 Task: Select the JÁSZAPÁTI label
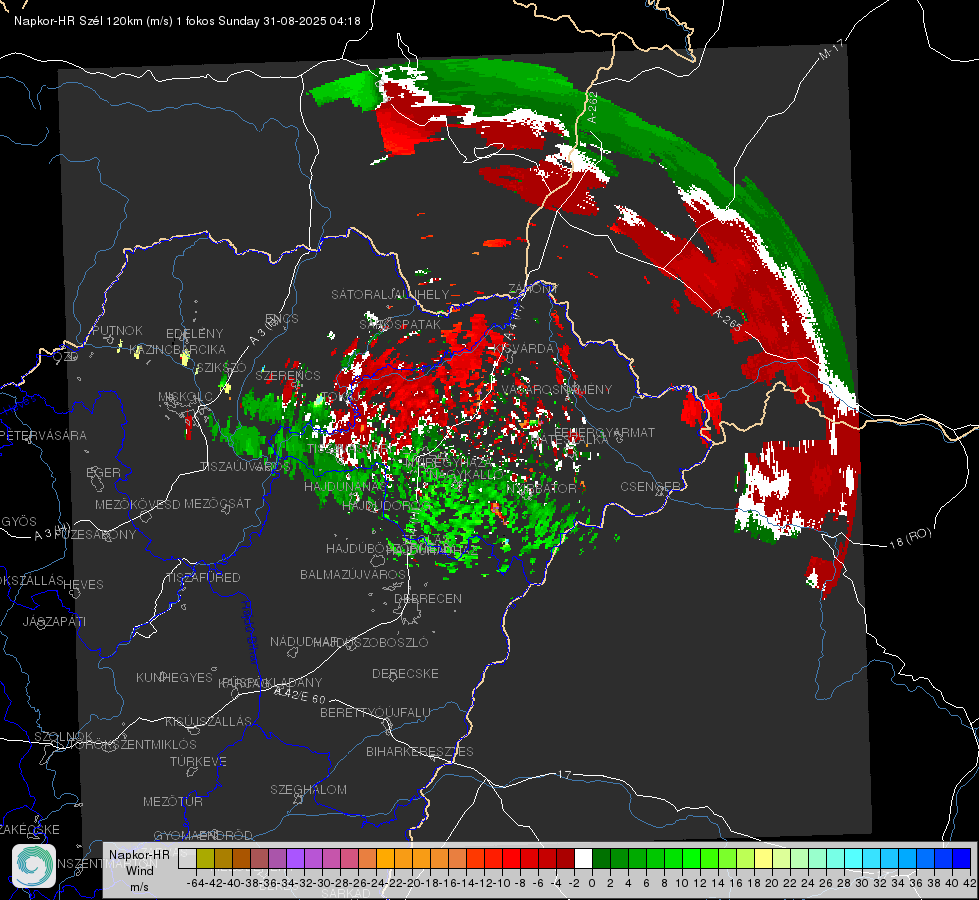[x=54, y=621]
